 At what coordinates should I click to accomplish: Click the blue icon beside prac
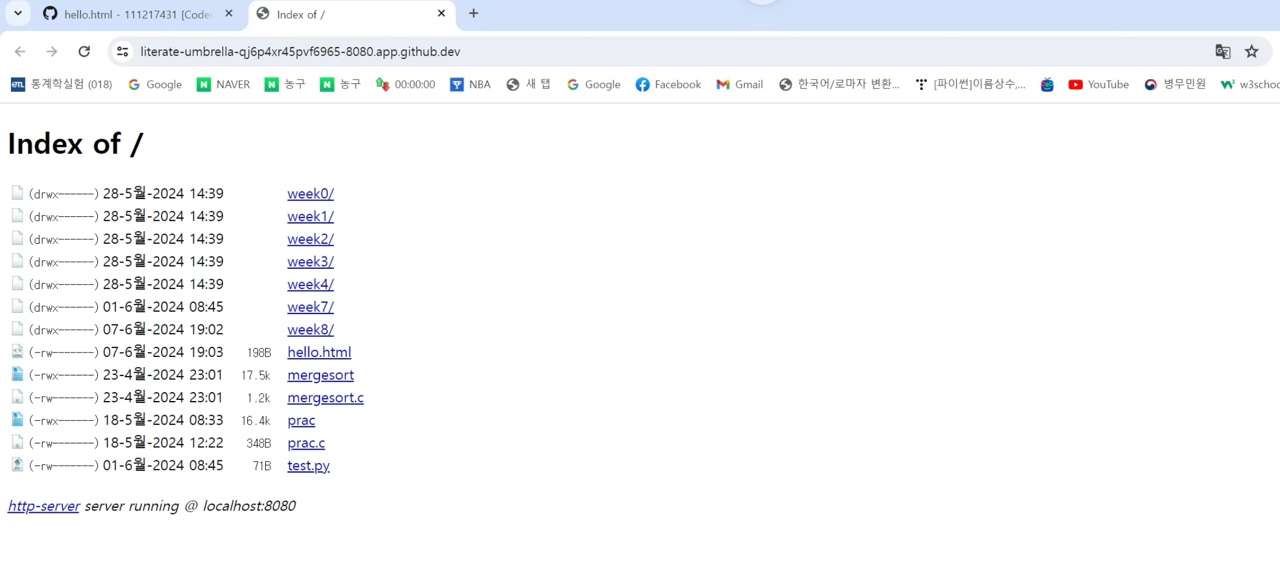(17, 420)
